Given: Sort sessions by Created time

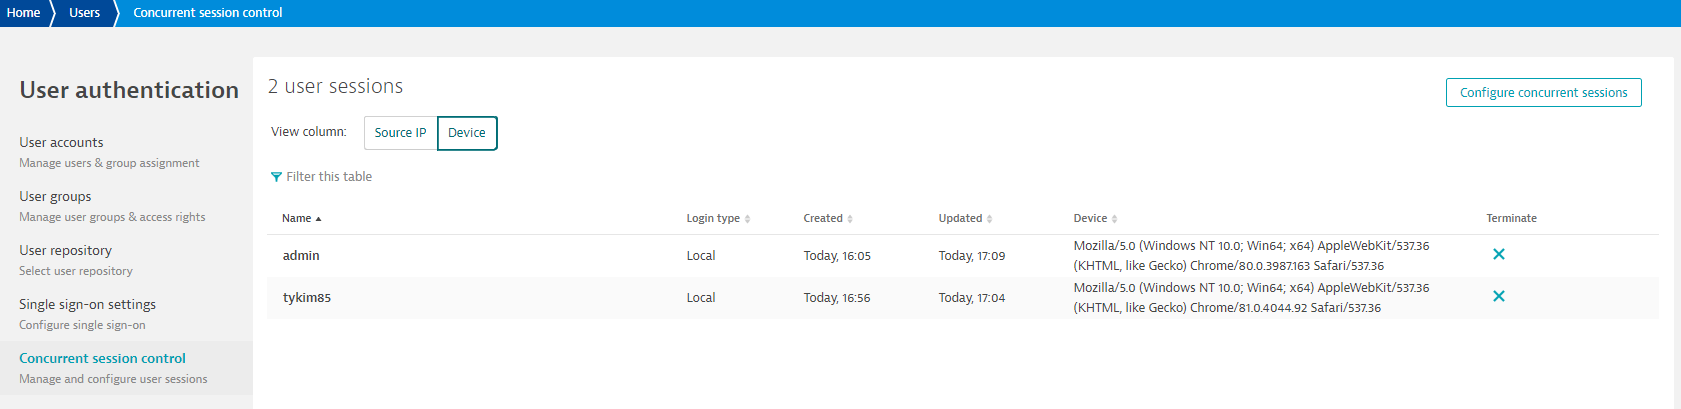Looking at the screenshot, I should click(827, 218).
